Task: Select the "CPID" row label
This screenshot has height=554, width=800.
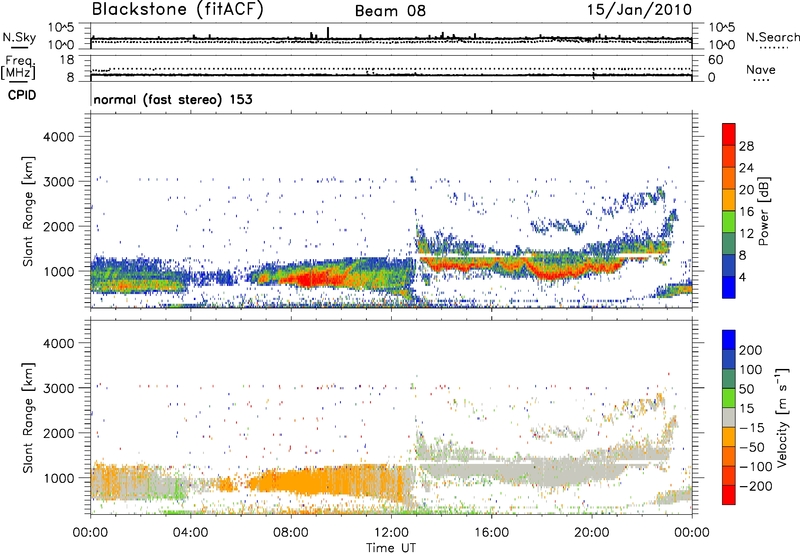Action: [22, 95]
